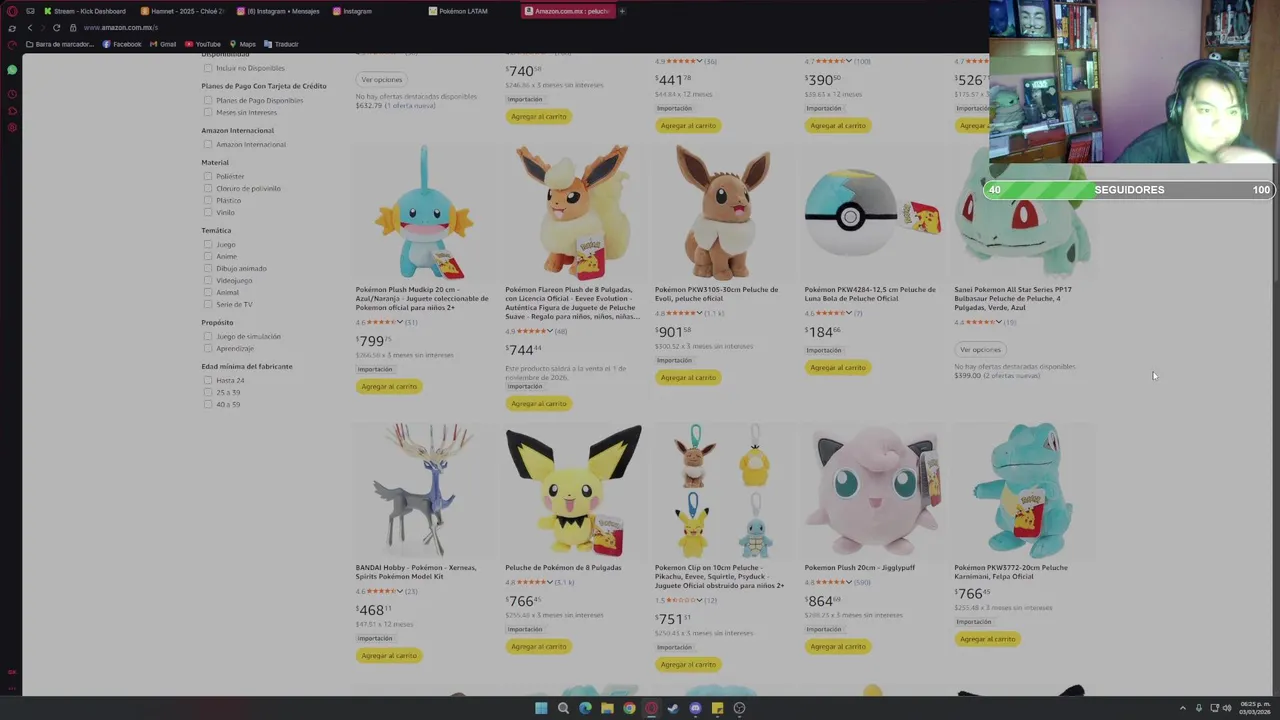
Task: Select the Amazon.com.mx peluche tab
Action: (x=568, y=11)
